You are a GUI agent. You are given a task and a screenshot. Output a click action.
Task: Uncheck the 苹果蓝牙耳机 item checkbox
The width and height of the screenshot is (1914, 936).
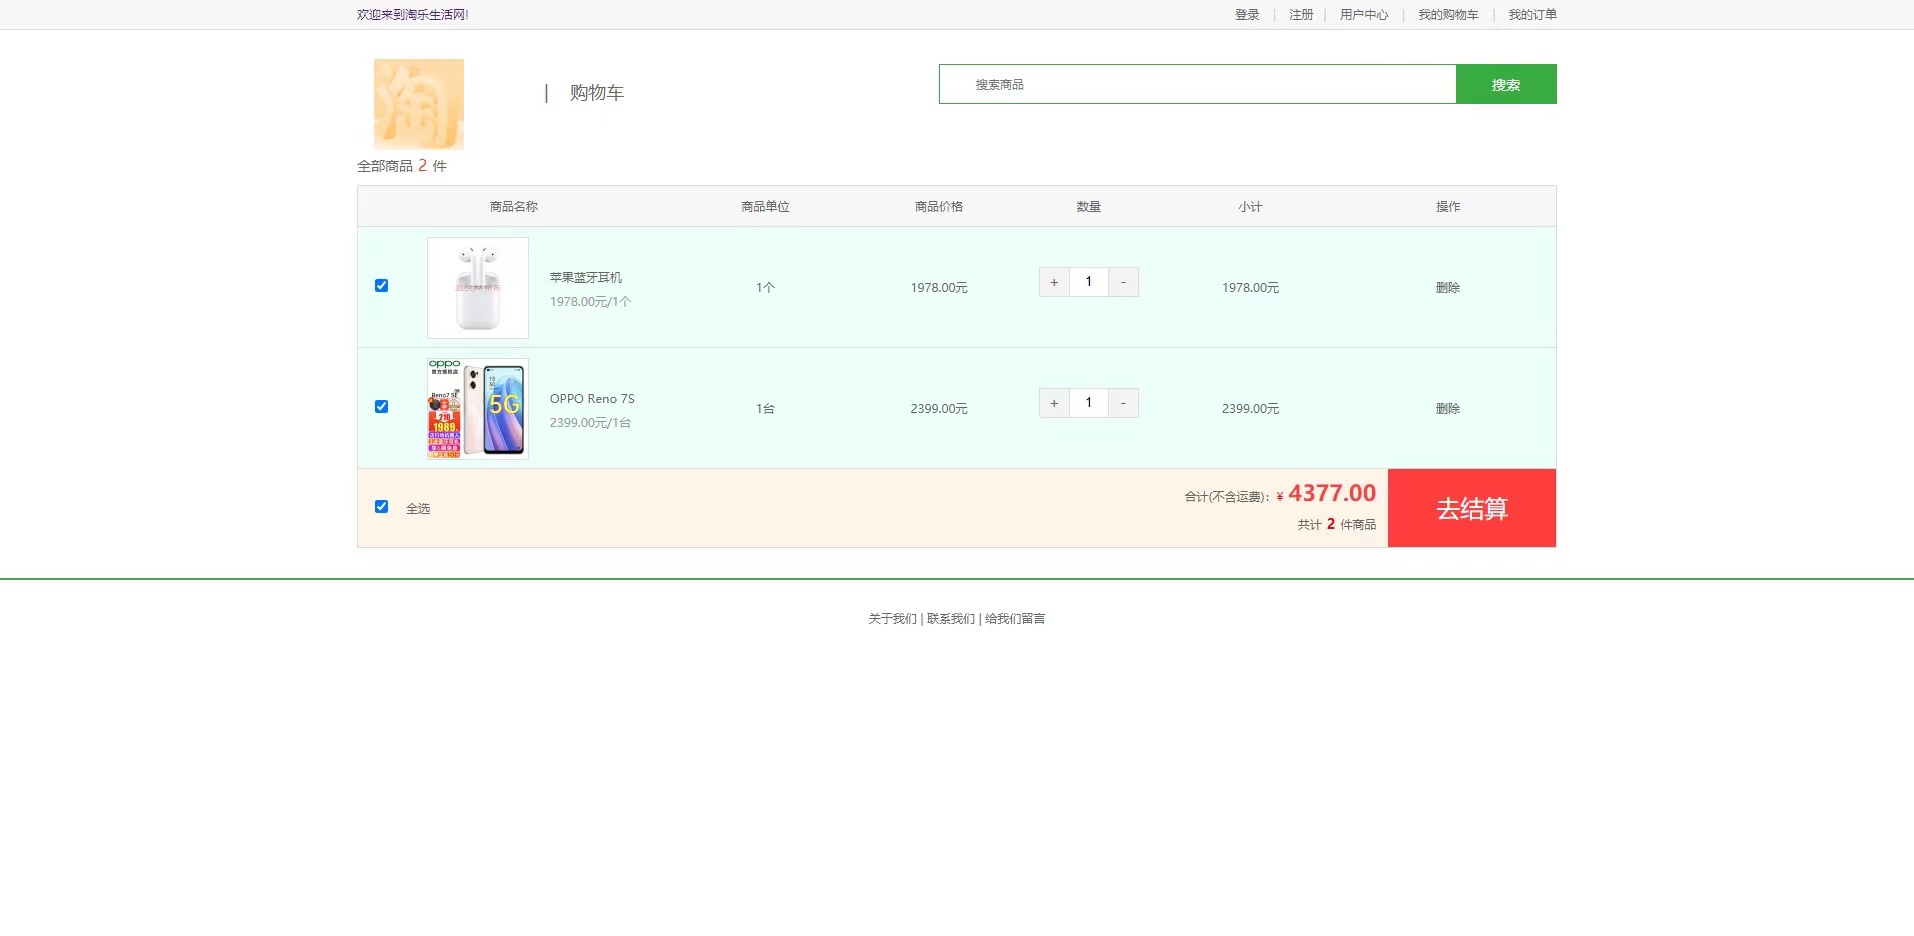(x=381, y=286)
